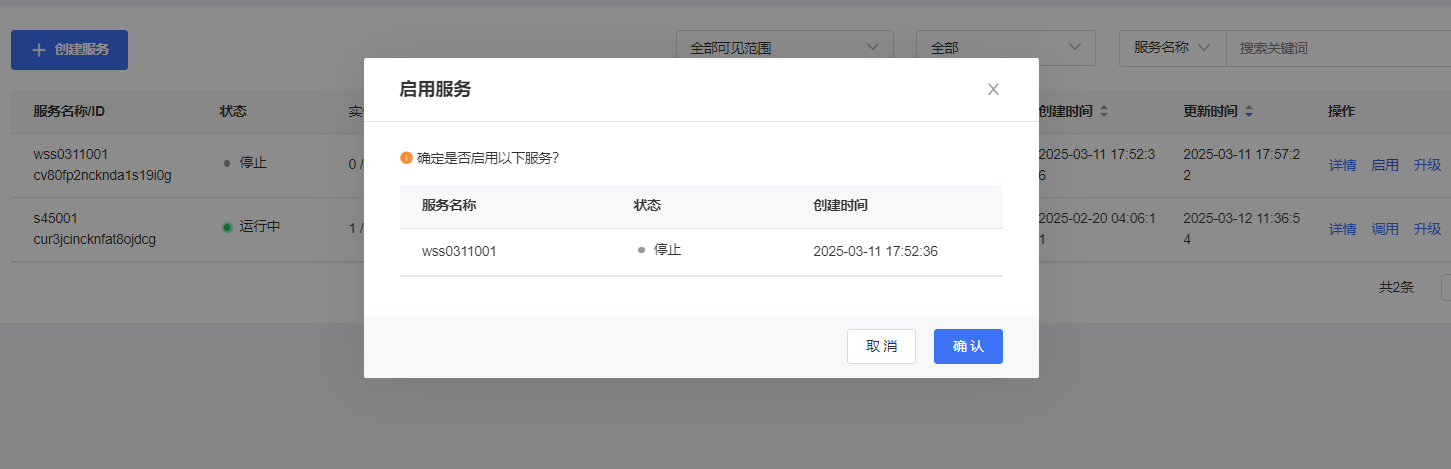Click the 创建服务 button
The height and width of the screenshot is (469, 1451).
69,49
